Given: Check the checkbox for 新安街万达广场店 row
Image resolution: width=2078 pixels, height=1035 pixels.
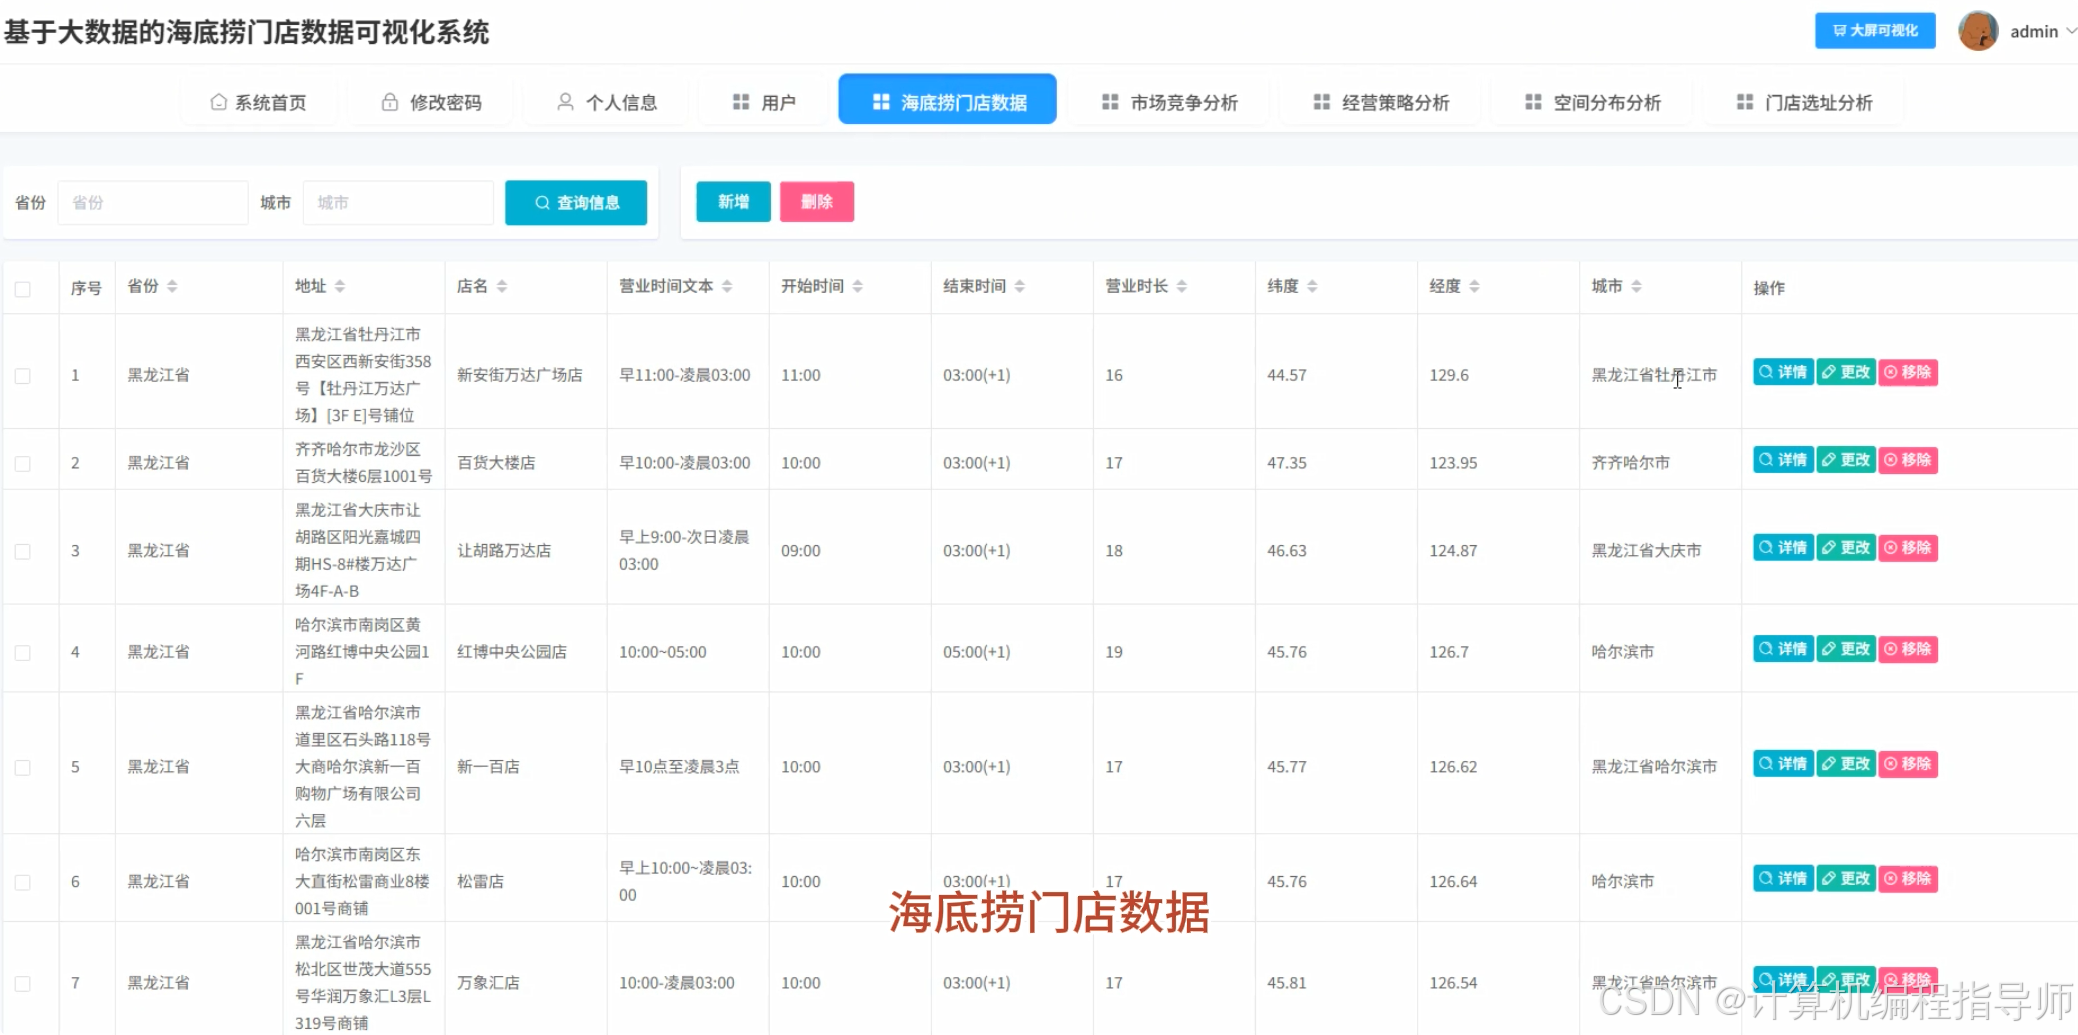Looking at the screenshot, I should (24, 374).
